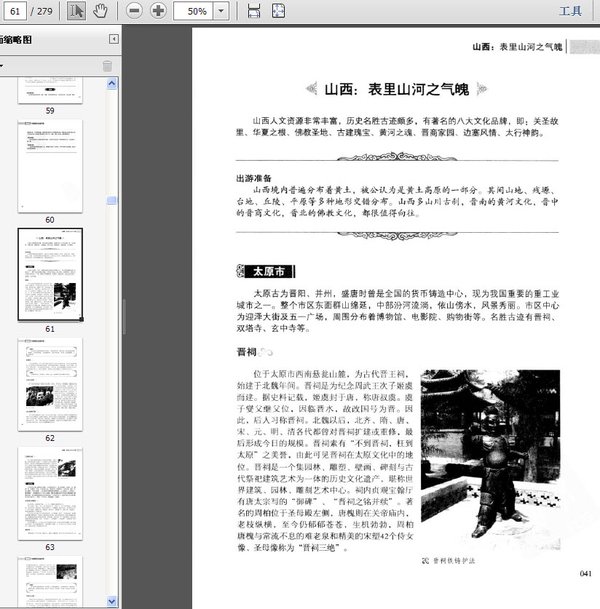Click the 太原市 section heading
600x609 pixels.
click(x=266, y=271)
